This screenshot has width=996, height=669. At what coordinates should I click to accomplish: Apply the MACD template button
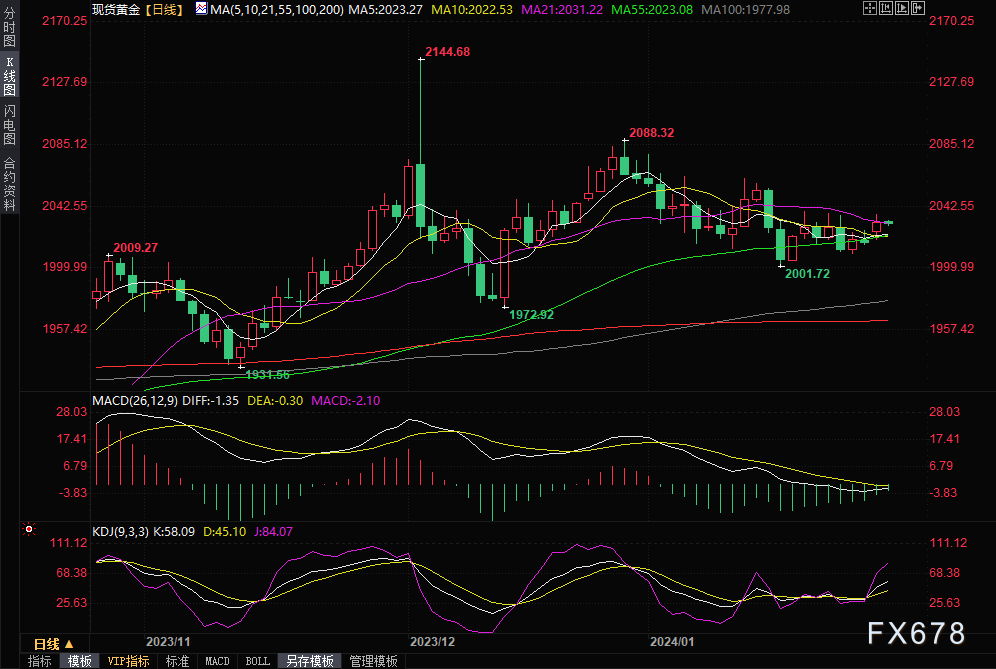tap(217, 661)
